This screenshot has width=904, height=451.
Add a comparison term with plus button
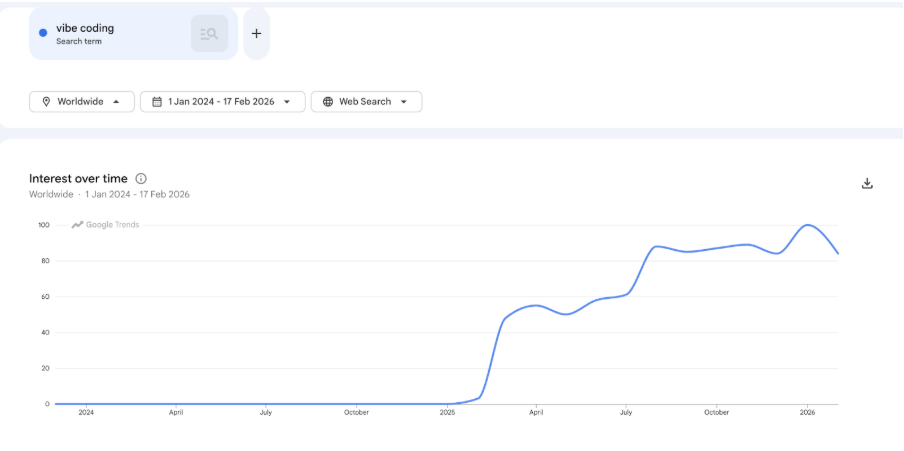[x=256, y=33]
